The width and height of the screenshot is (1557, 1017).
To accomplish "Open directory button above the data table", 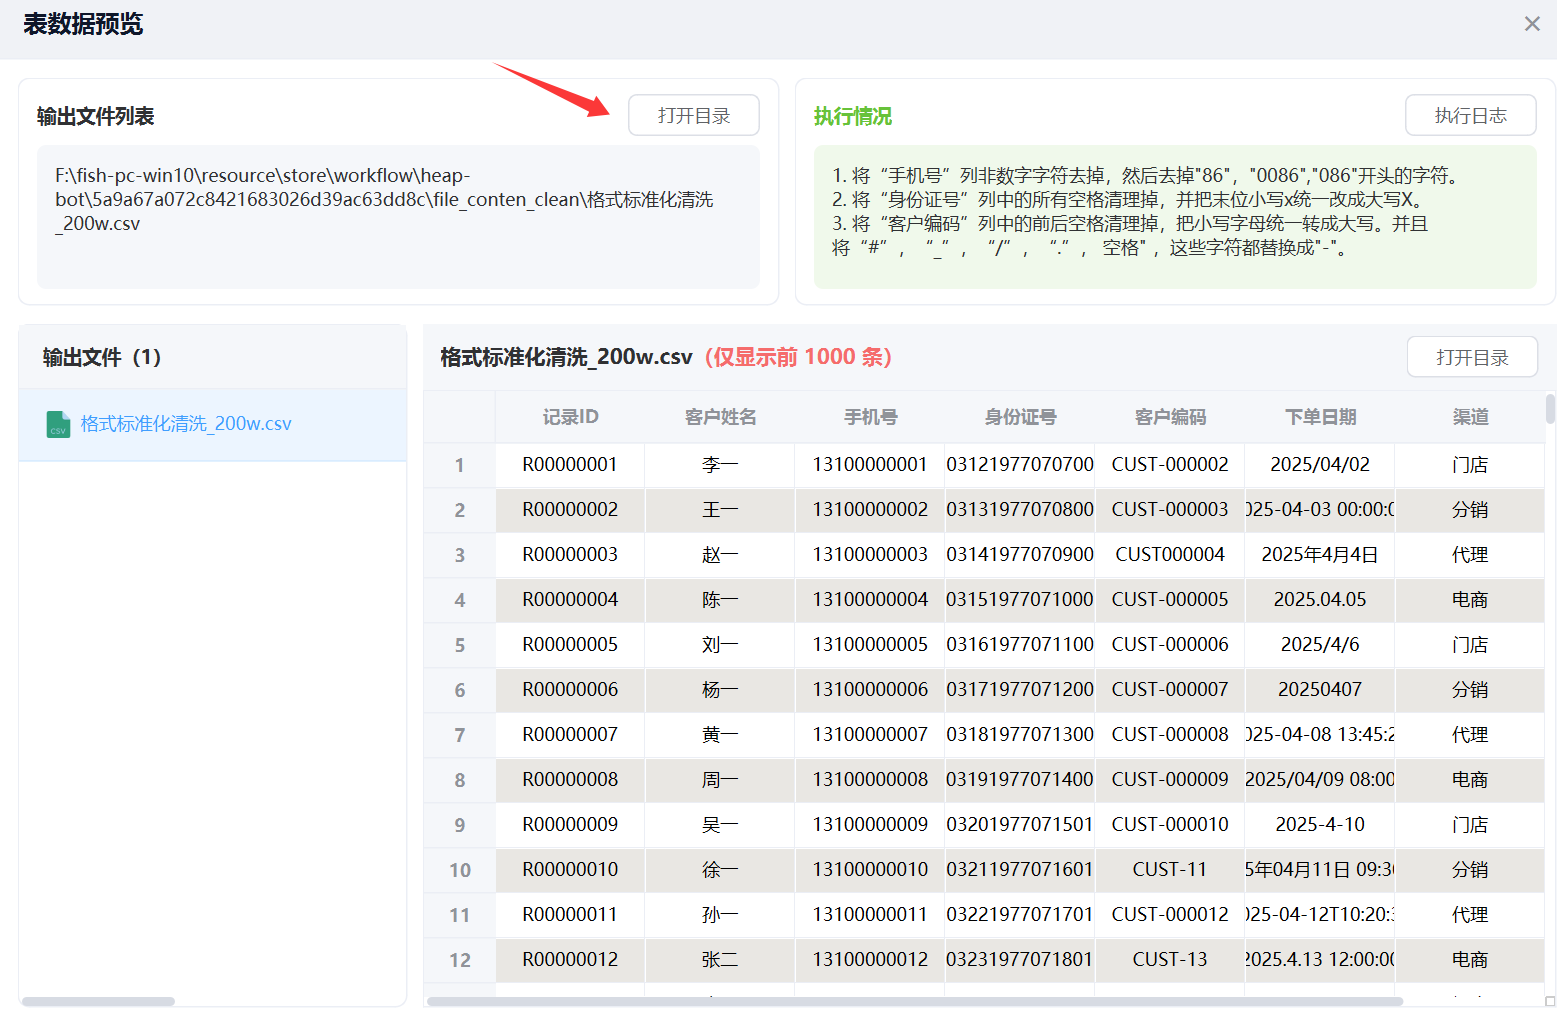I will (1471, 358).
